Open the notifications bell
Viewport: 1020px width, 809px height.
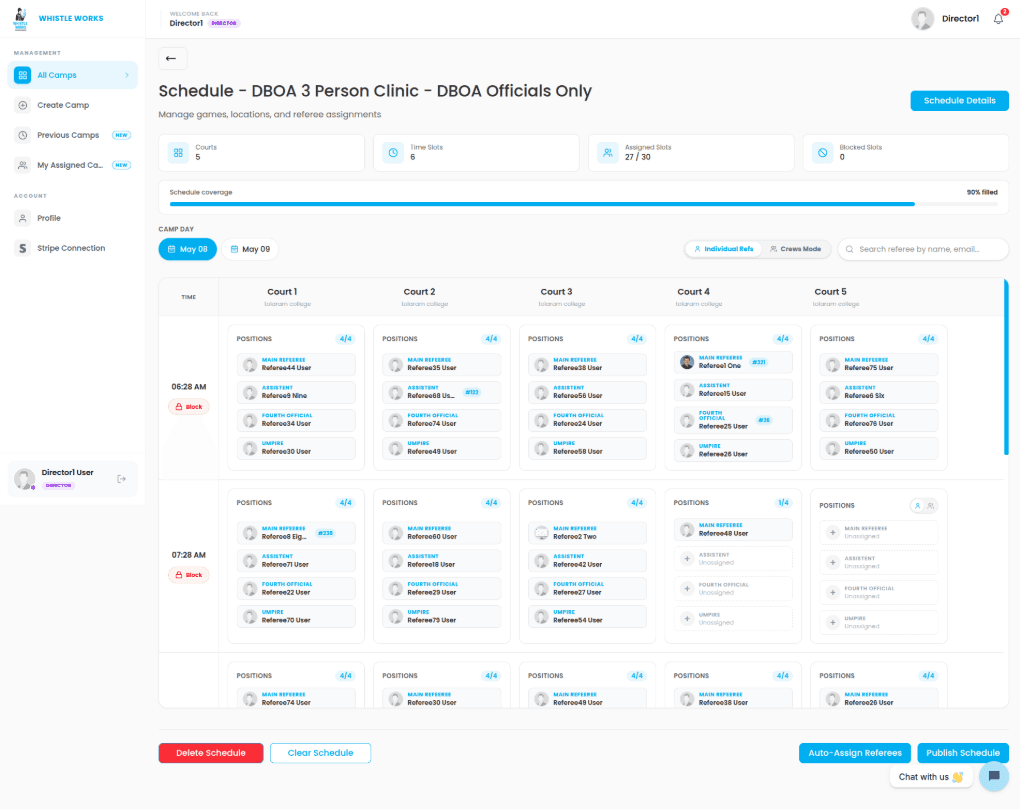[998, 19]
